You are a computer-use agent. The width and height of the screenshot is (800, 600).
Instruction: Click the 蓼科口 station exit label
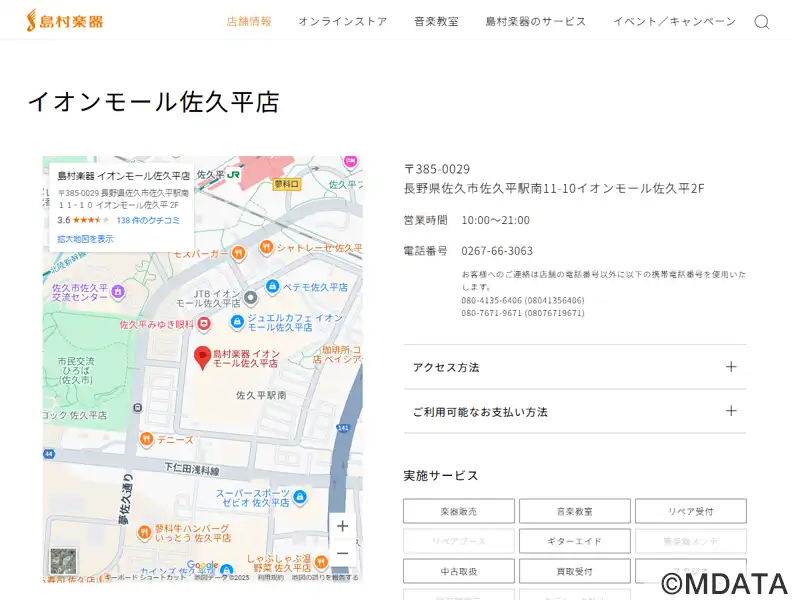[287, 184]
